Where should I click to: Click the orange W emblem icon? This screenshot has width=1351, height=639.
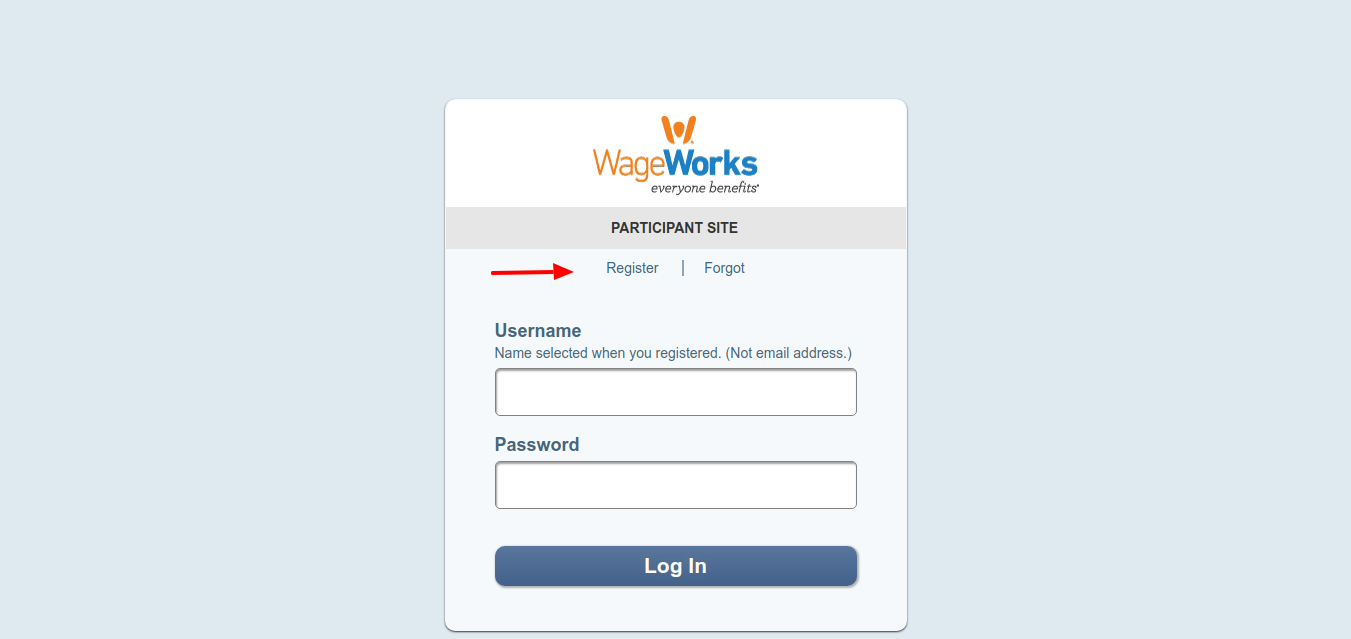point(677,130)
